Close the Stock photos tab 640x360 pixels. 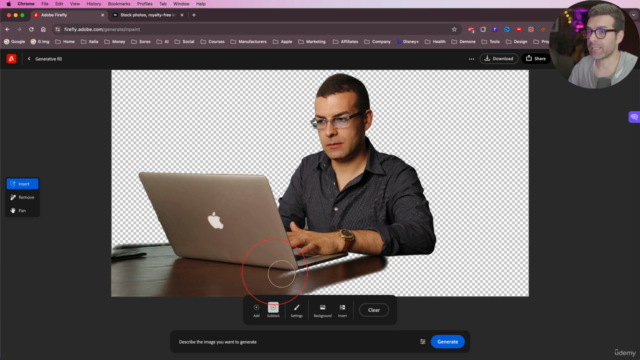point(182,15)
